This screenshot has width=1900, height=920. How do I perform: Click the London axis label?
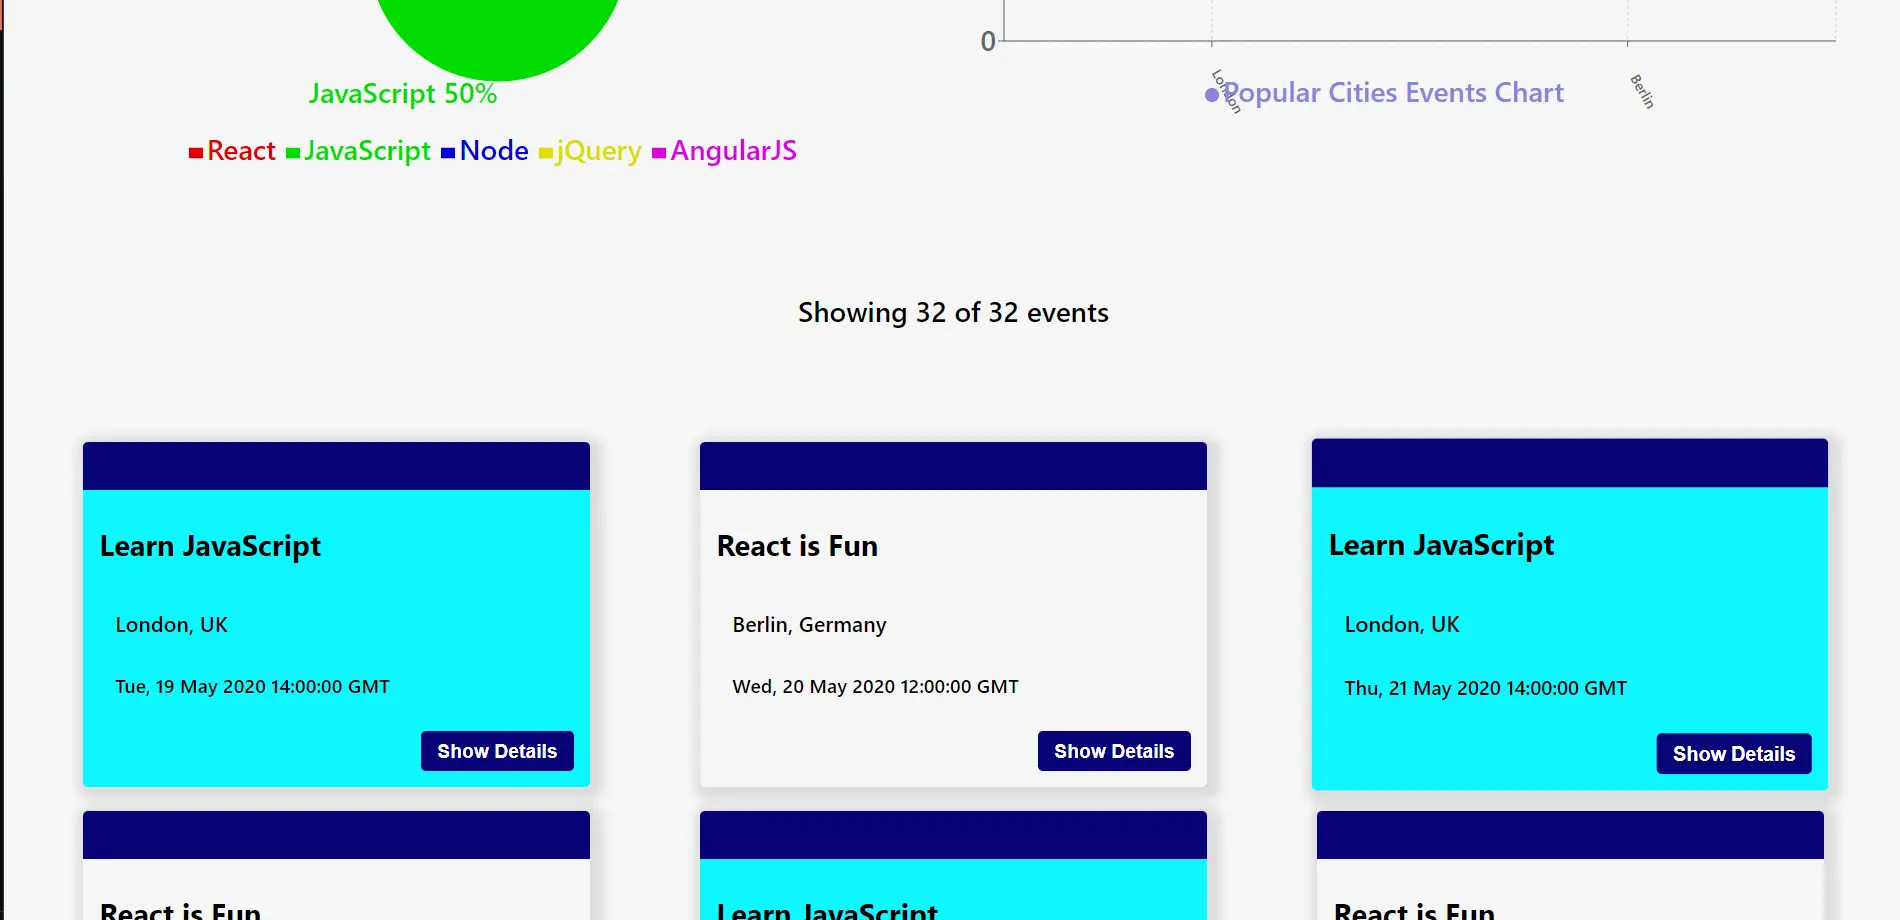1226,91
